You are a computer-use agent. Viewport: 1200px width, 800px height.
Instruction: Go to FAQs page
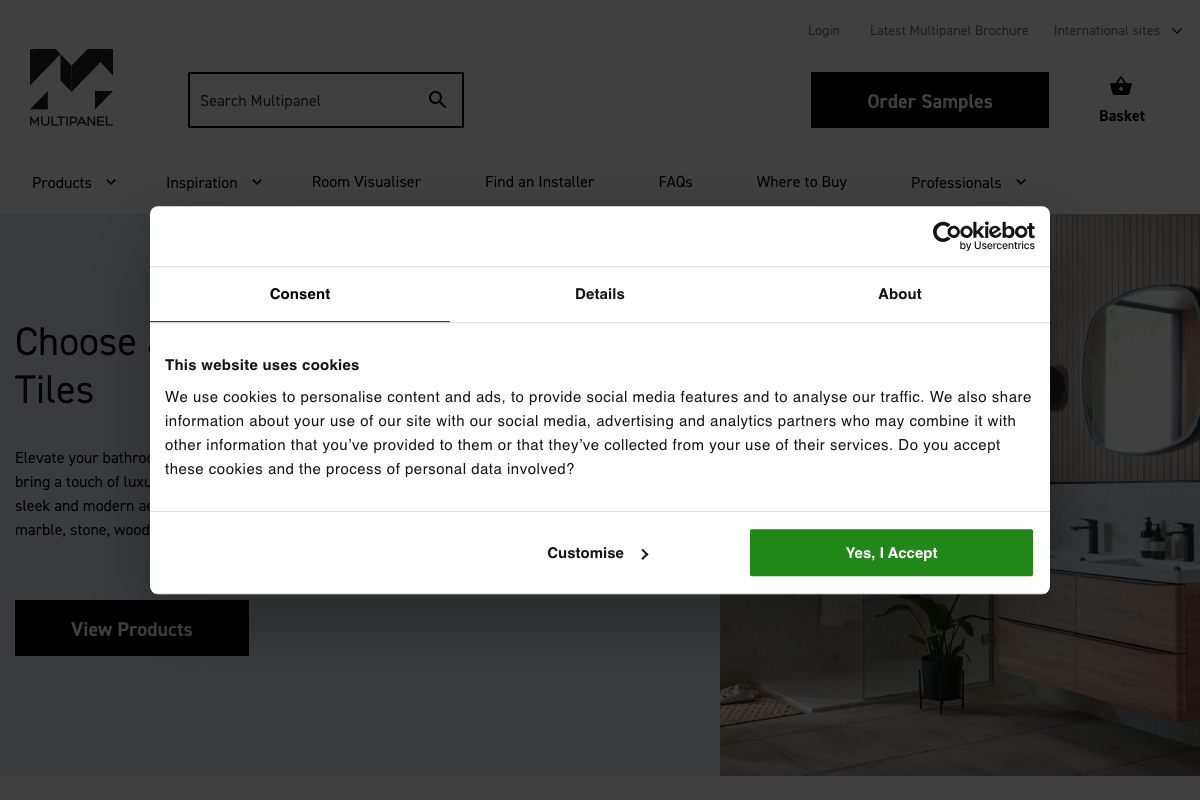click(x=675, y=182)
